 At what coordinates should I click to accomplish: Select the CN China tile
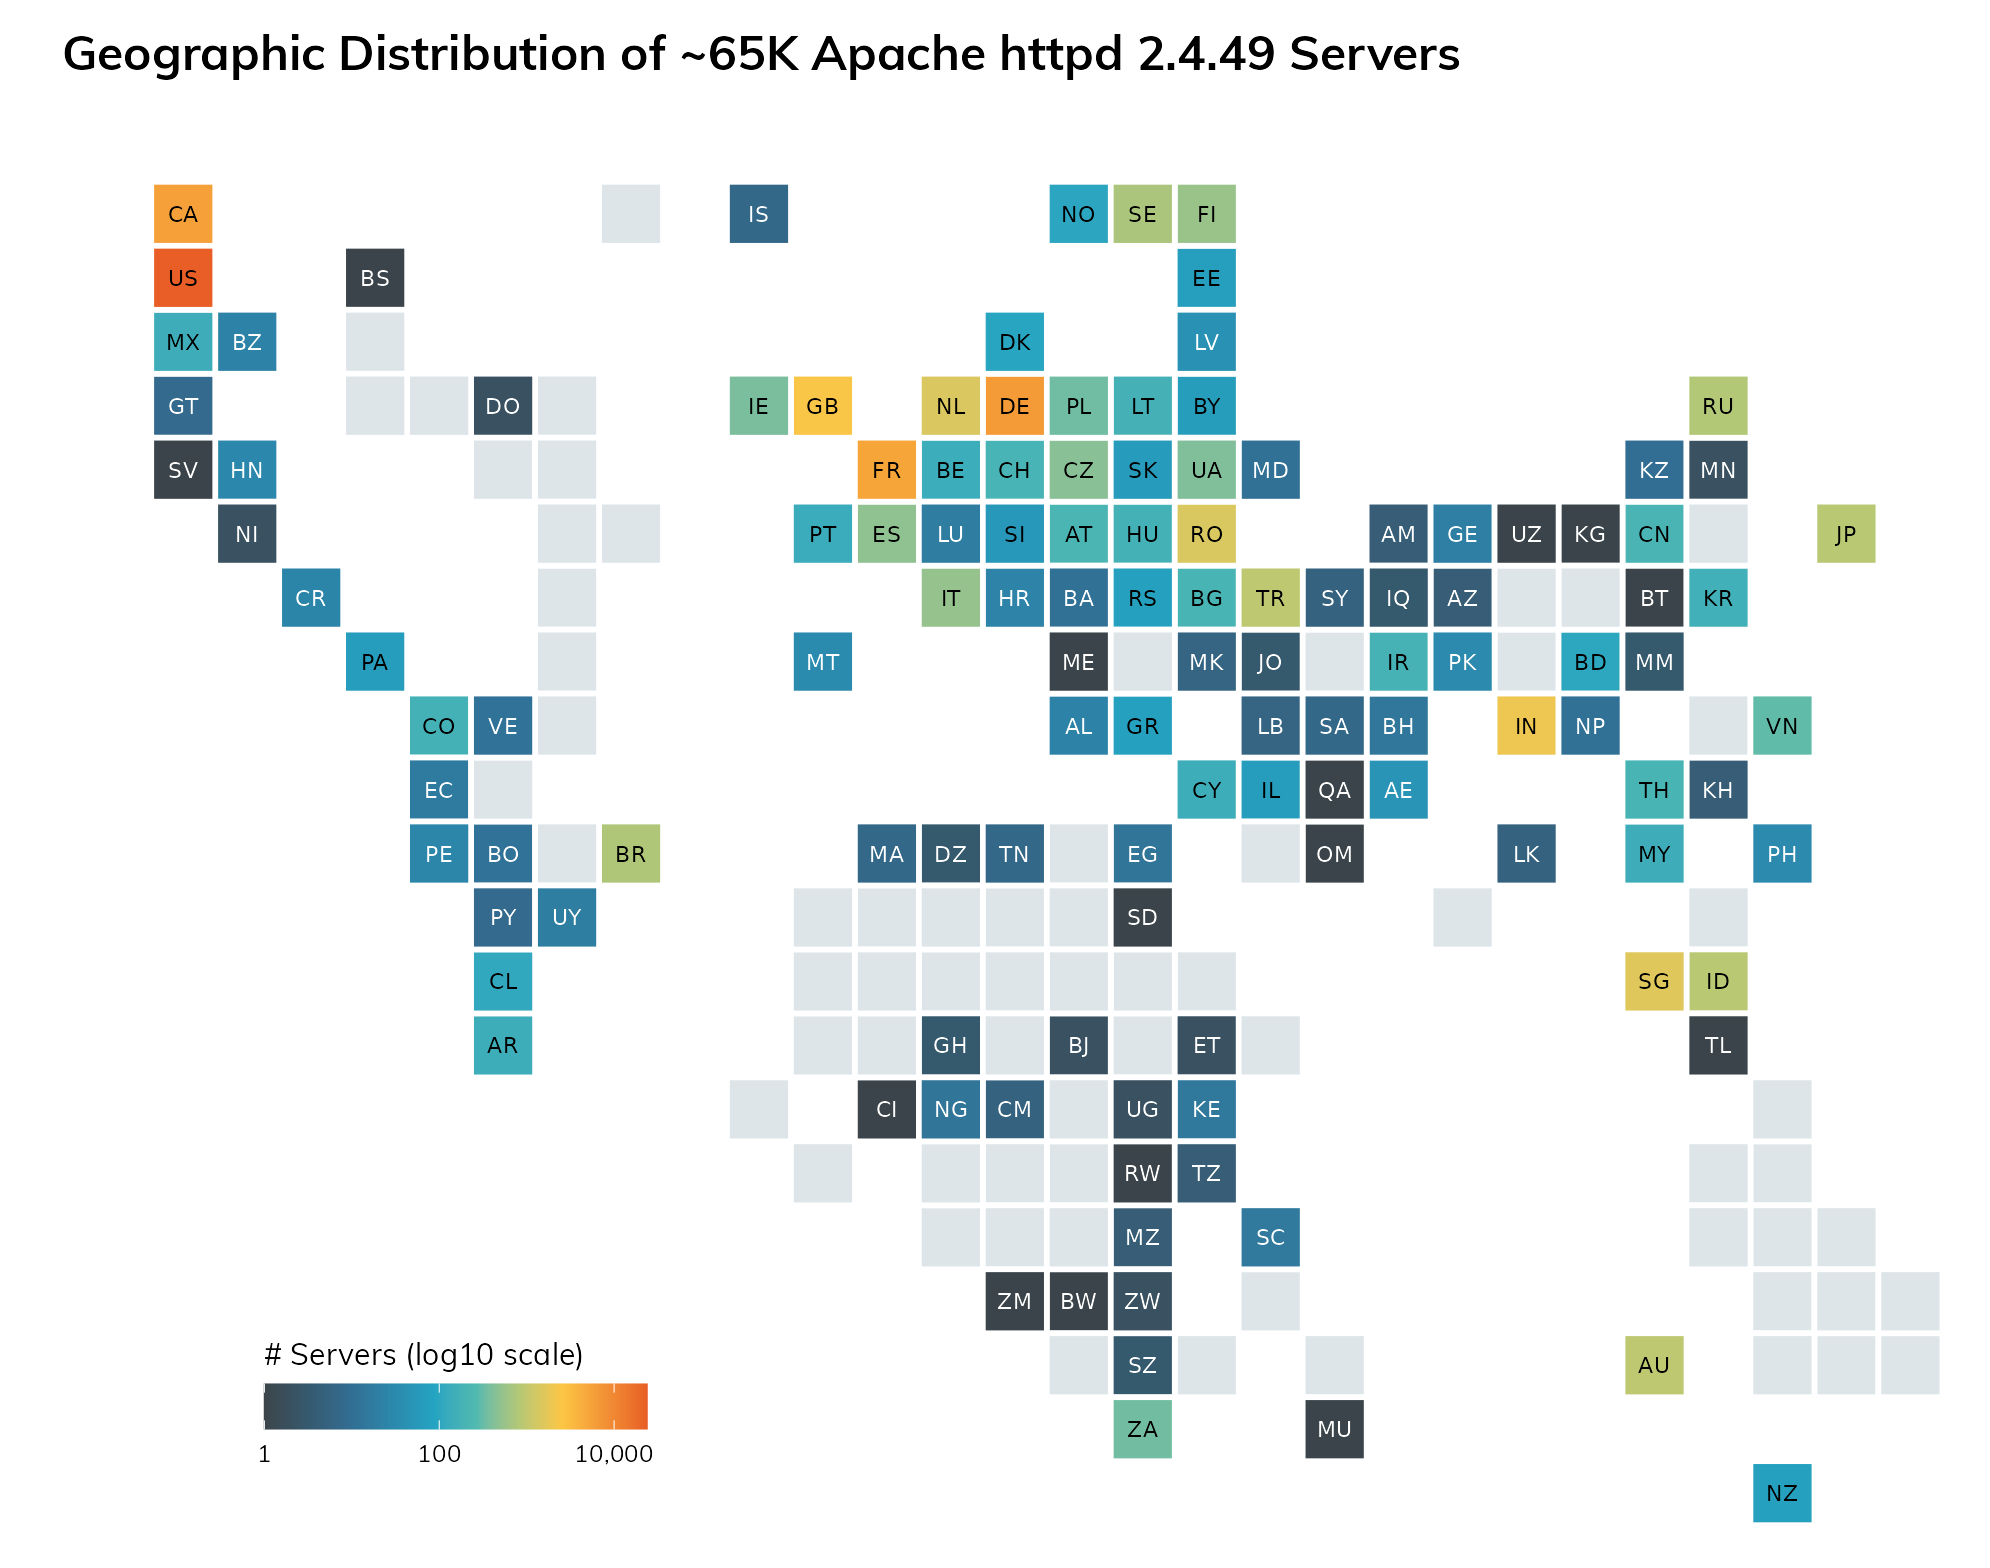(x=1653, y=534)
